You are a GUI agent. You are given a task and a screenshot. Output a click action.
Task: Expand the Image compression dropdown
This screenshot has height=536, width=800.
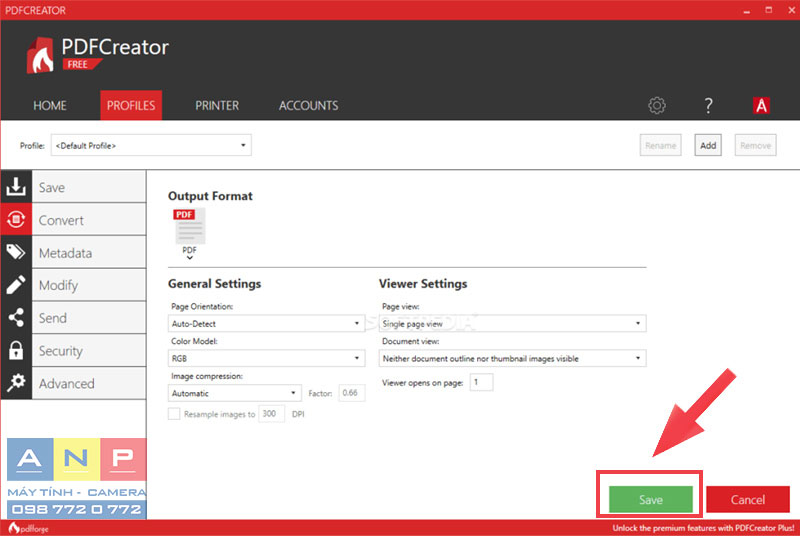click(235, 393)
